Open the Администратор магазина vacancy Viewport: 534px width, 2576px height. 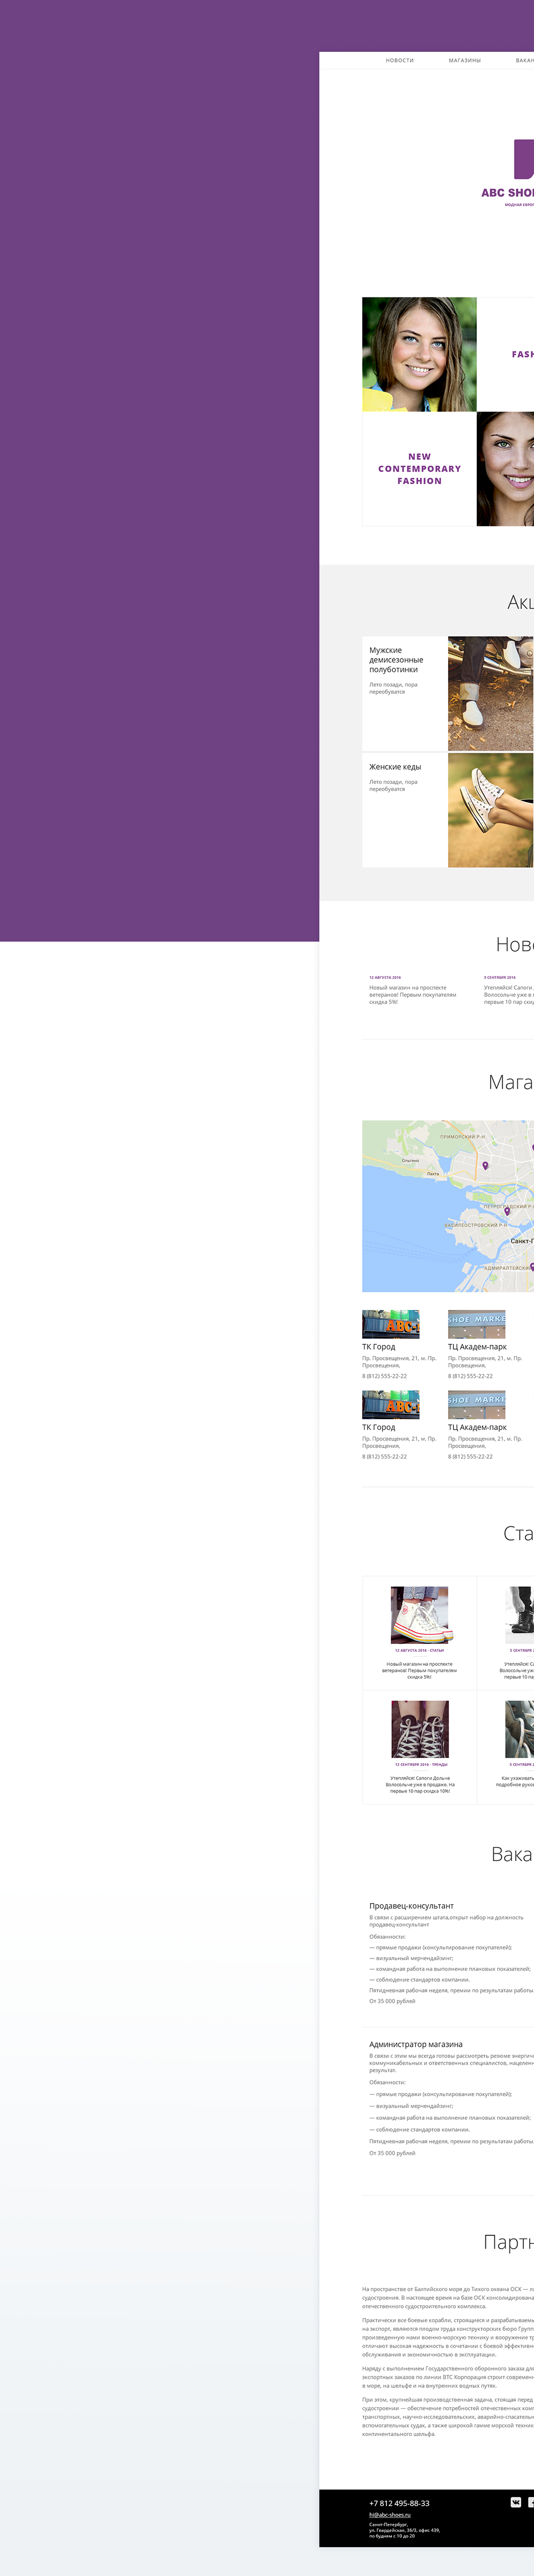point(415,2044)
